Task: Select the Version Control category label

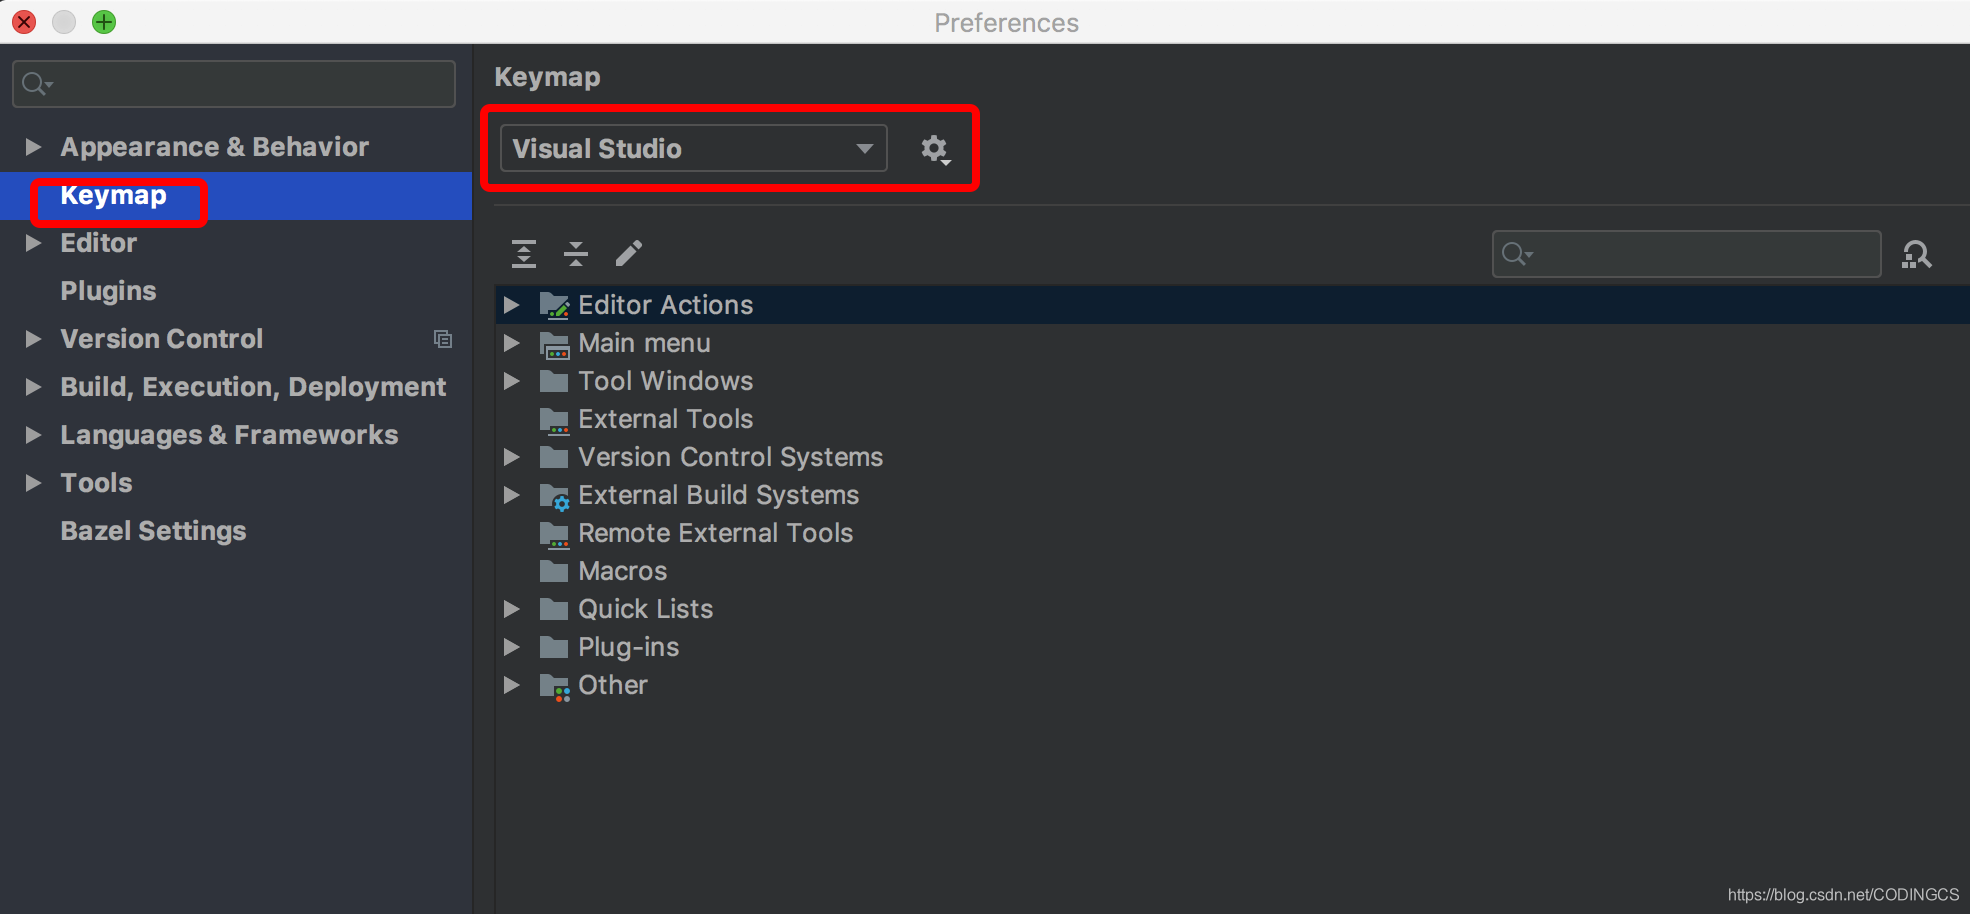Action: [161, 339]
